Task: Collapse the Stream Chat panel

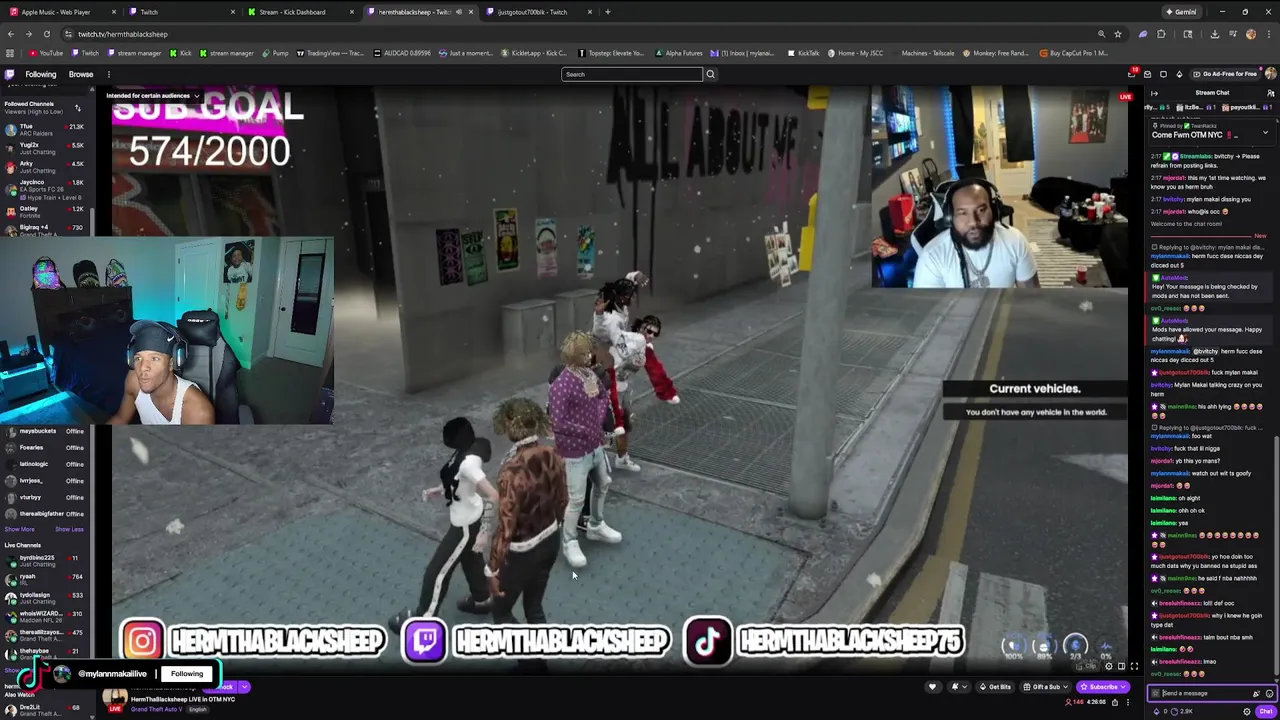Action: click(x=1154, y=93)
